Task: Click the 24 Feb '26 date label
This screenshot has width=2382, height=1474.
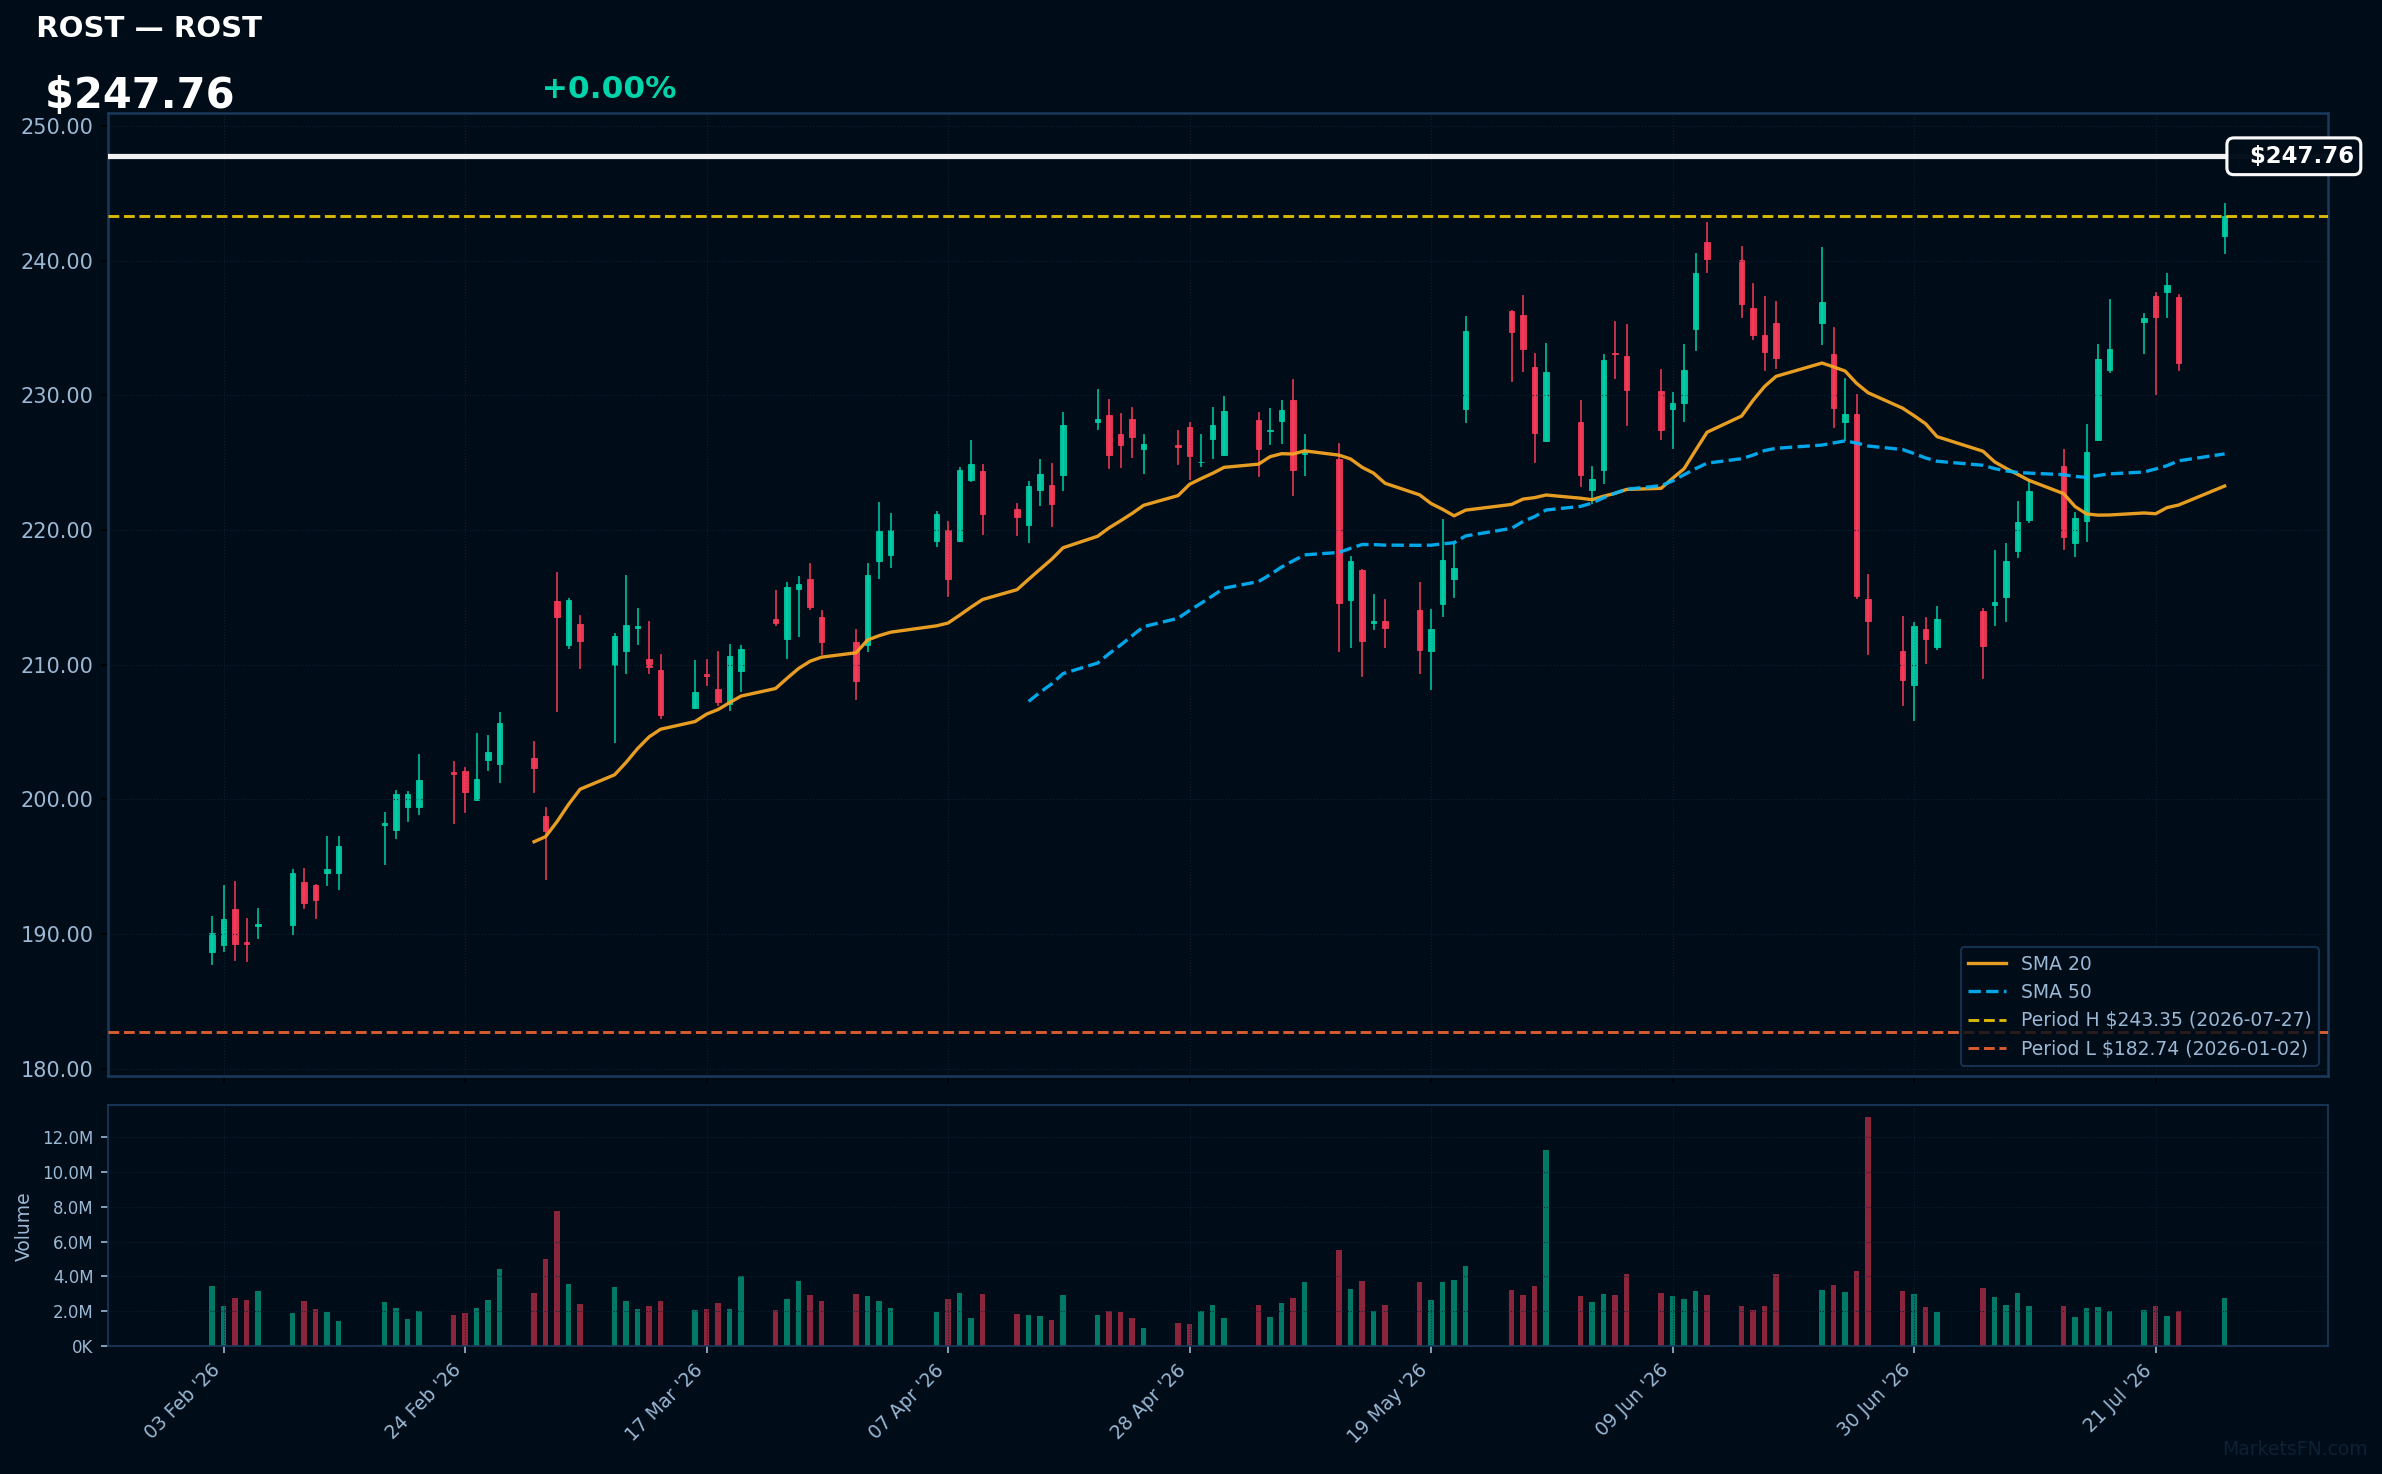Action: 422,1401
